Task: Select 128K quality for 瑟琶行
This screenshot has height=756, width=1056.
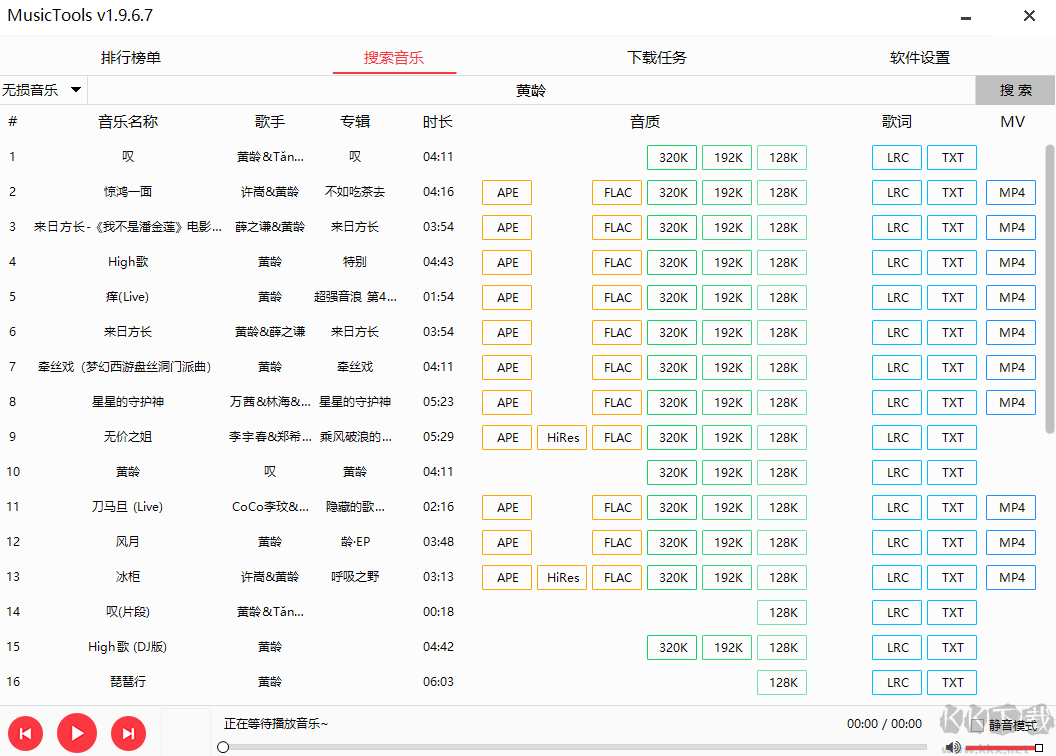Action: [781, 682]
